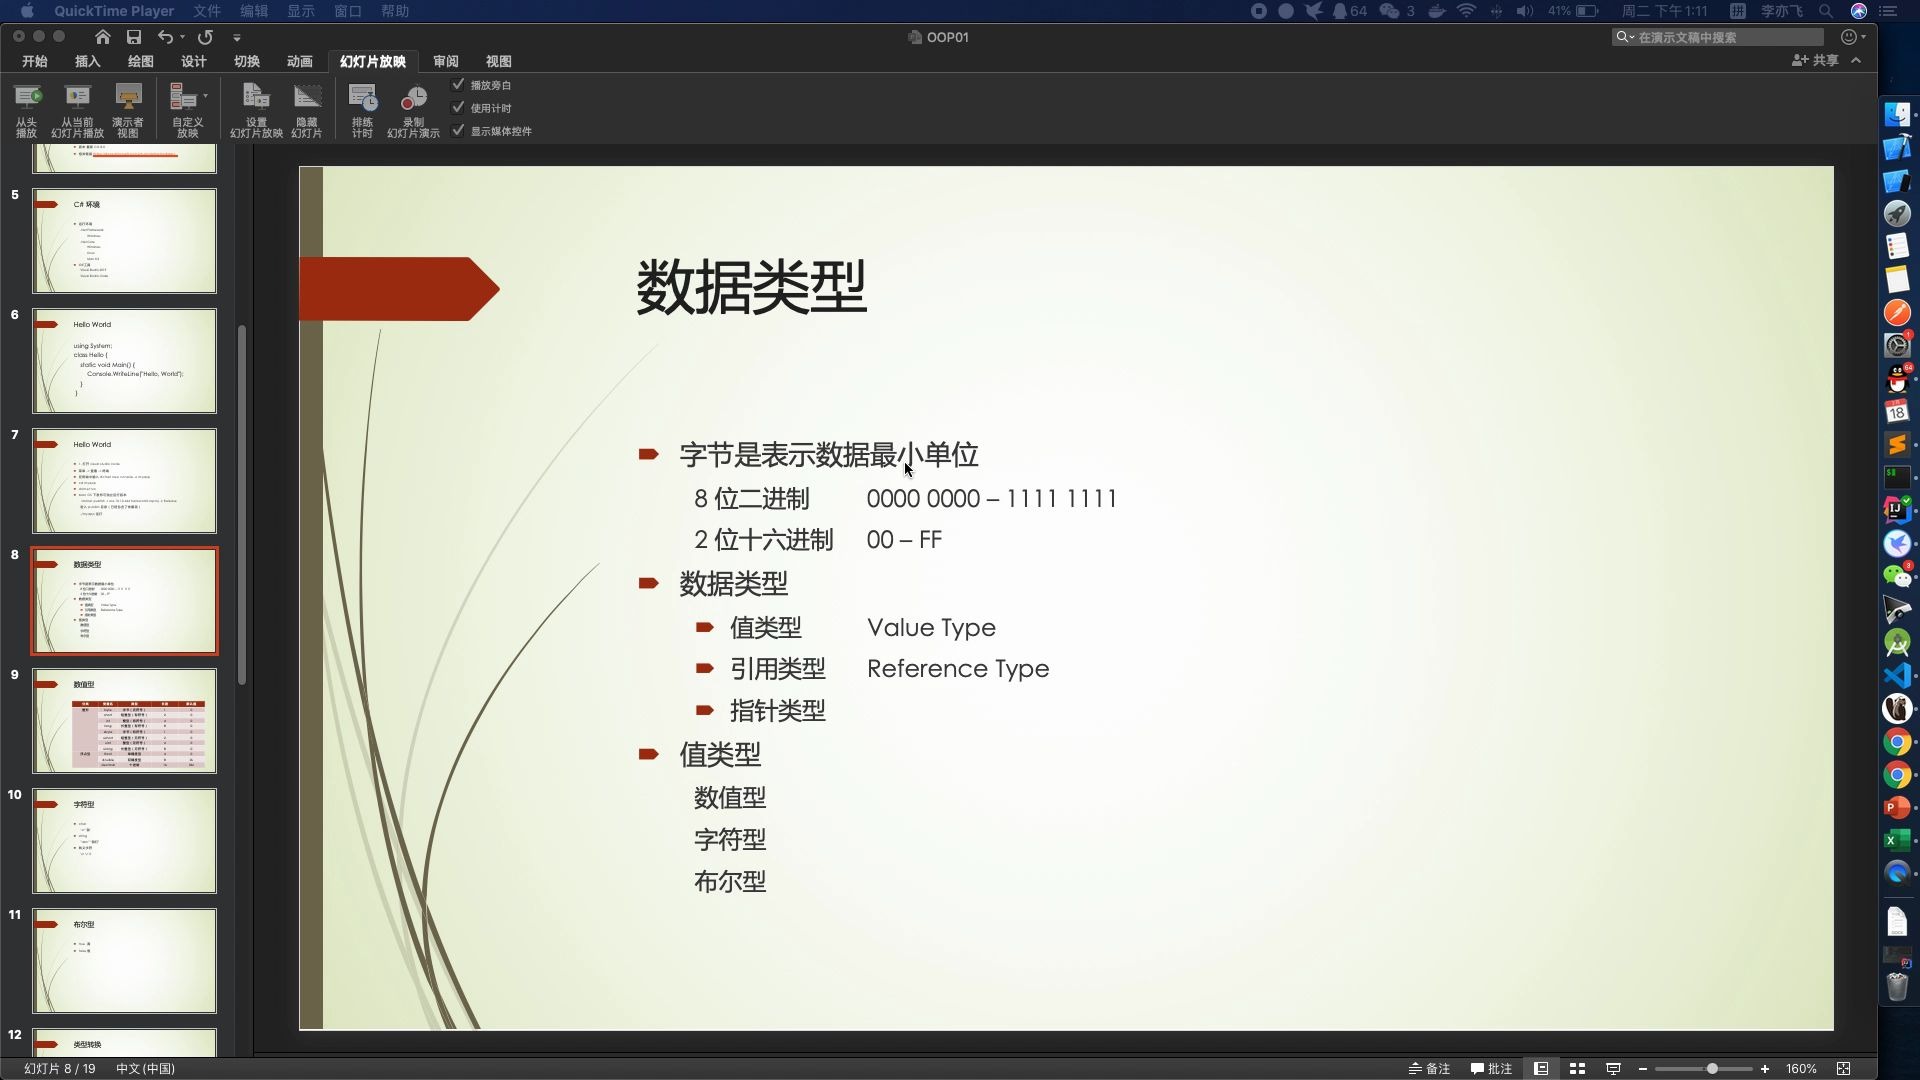Switch to the 动画 ribbon tab
The height and width of the screenshot is (1080, 1920).
298,61
